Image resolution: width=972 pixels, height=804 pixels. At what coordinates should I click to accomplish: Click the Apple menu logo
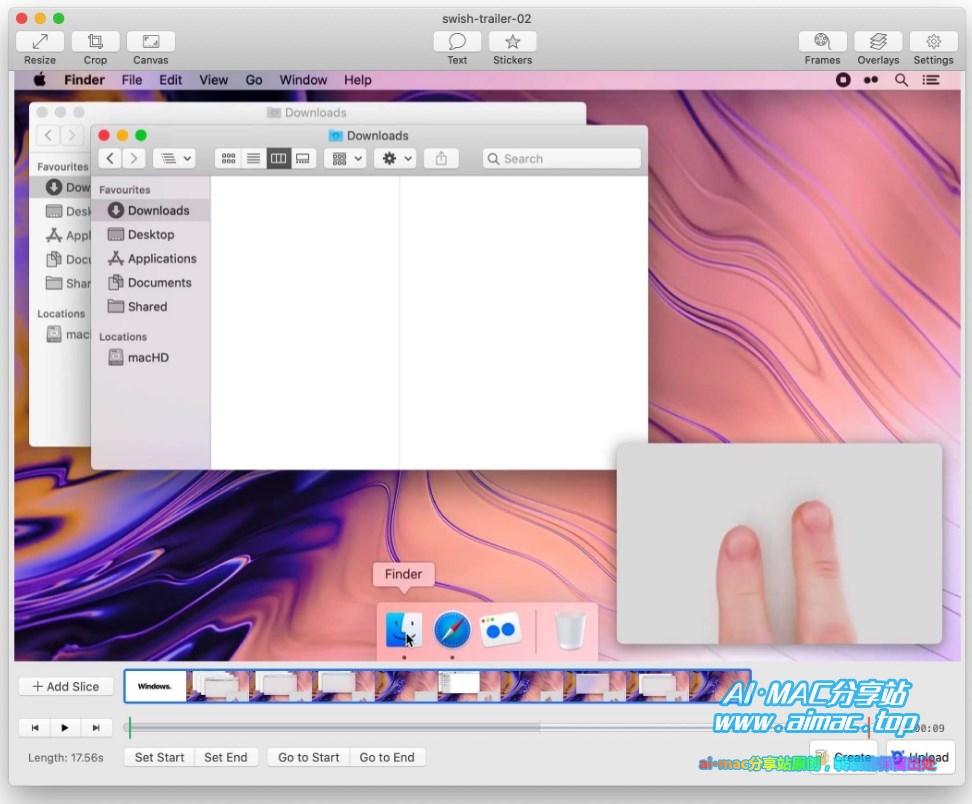coord(40,79)
